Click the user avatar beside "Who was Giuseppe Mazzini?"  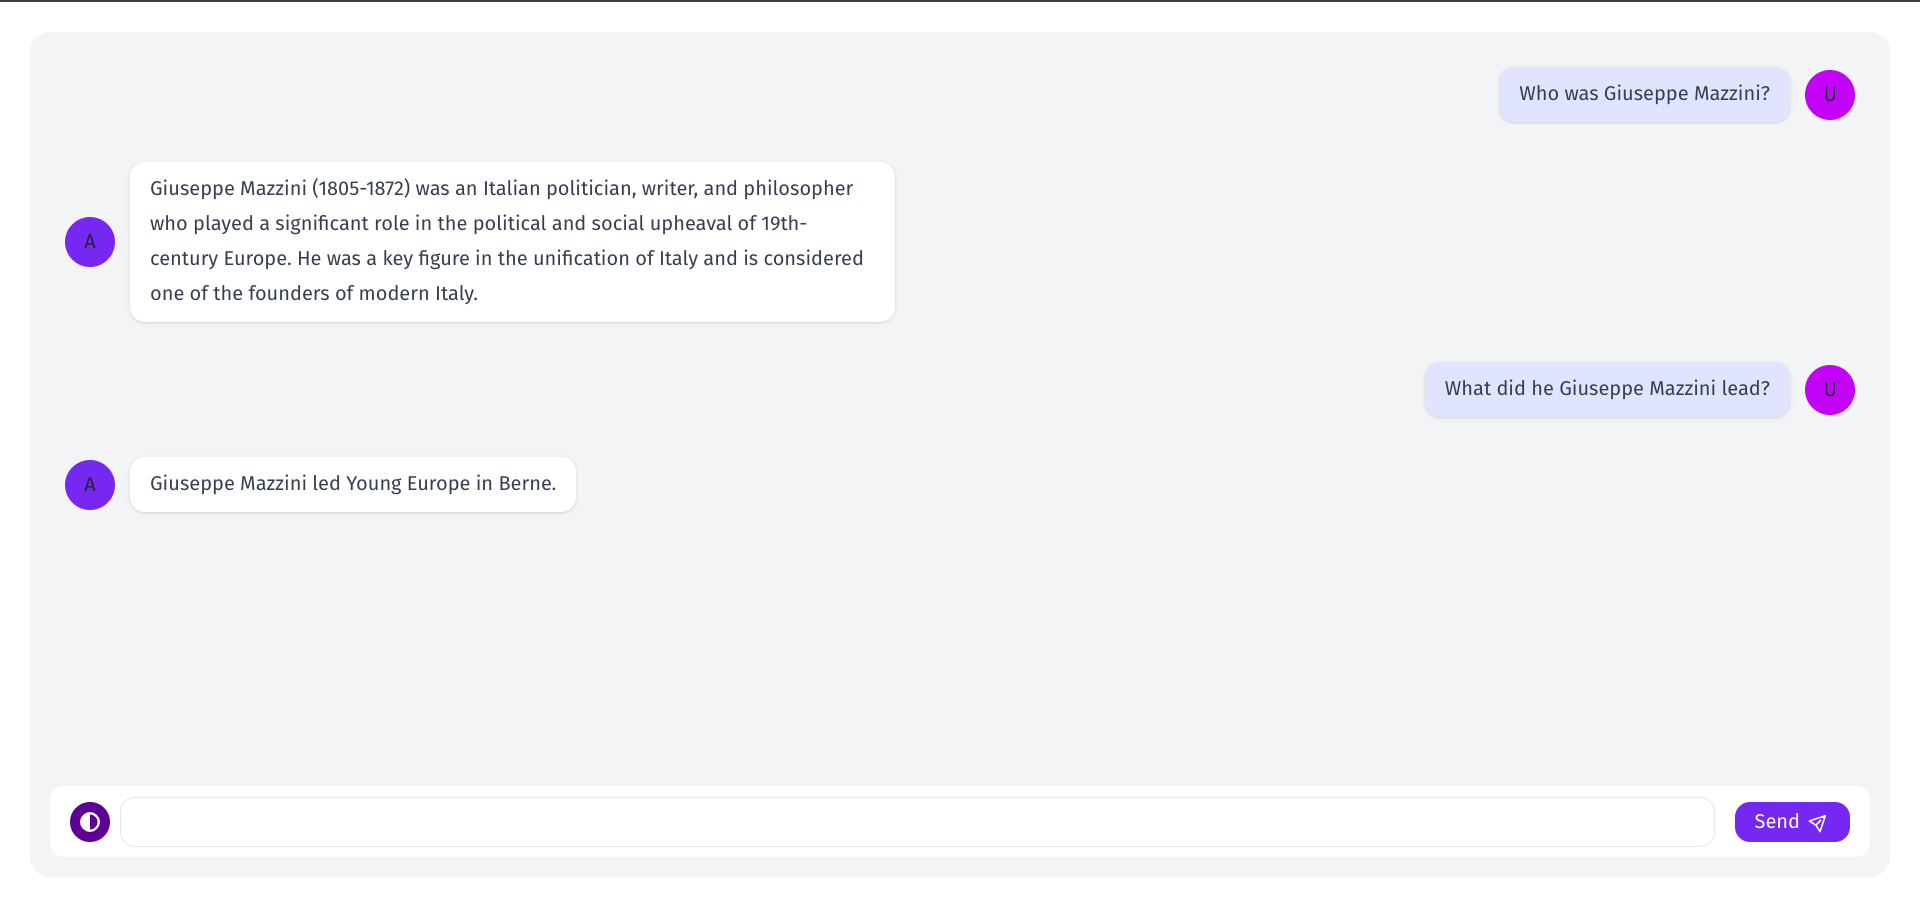pos(1829,95)
